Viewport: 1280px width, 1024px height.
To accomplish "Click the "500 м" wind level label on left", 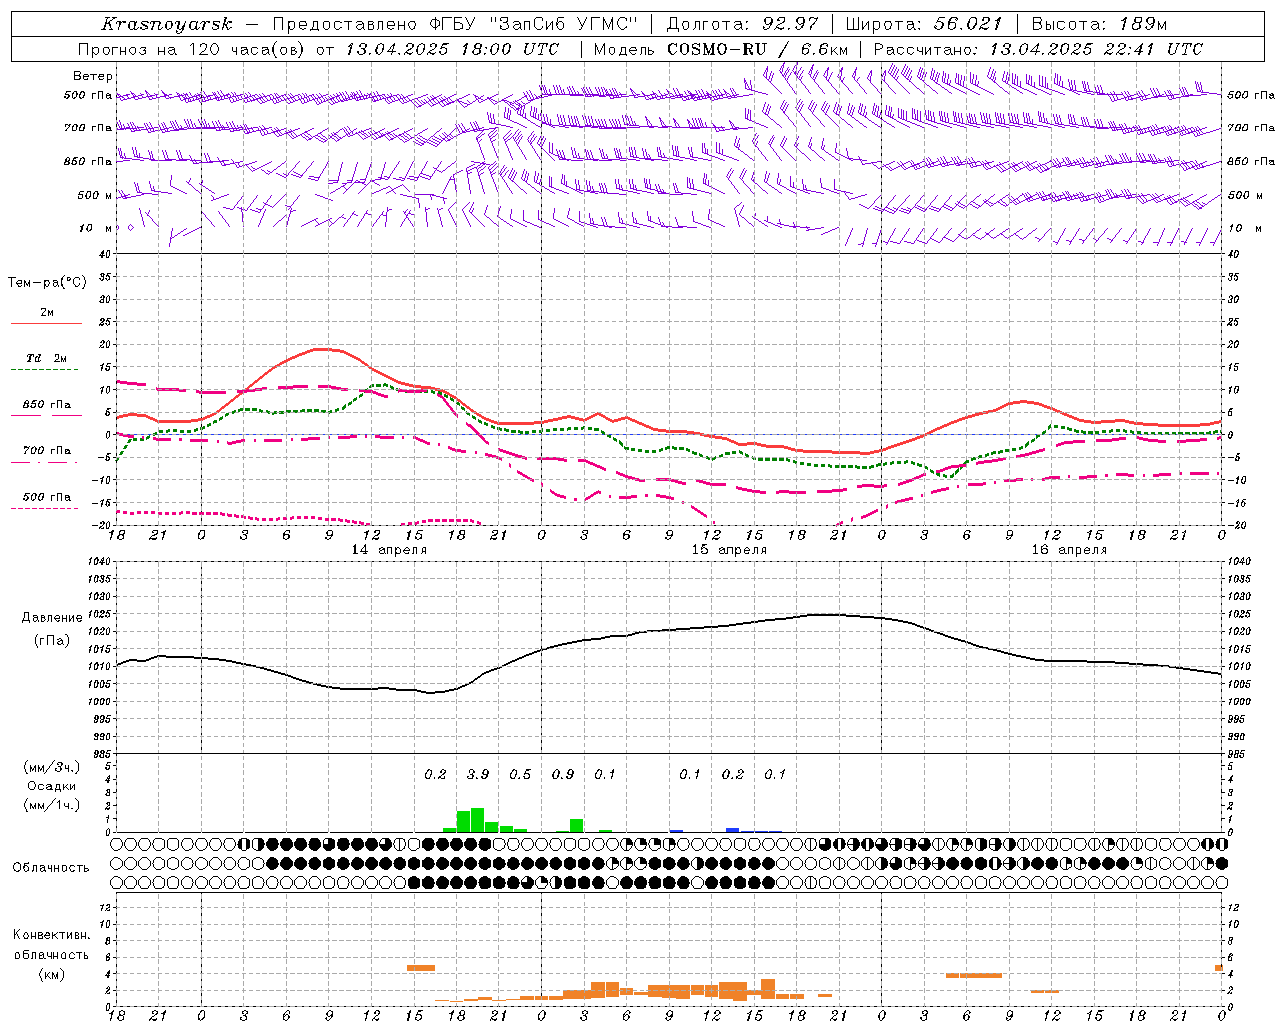I will (x=95, y=195).
